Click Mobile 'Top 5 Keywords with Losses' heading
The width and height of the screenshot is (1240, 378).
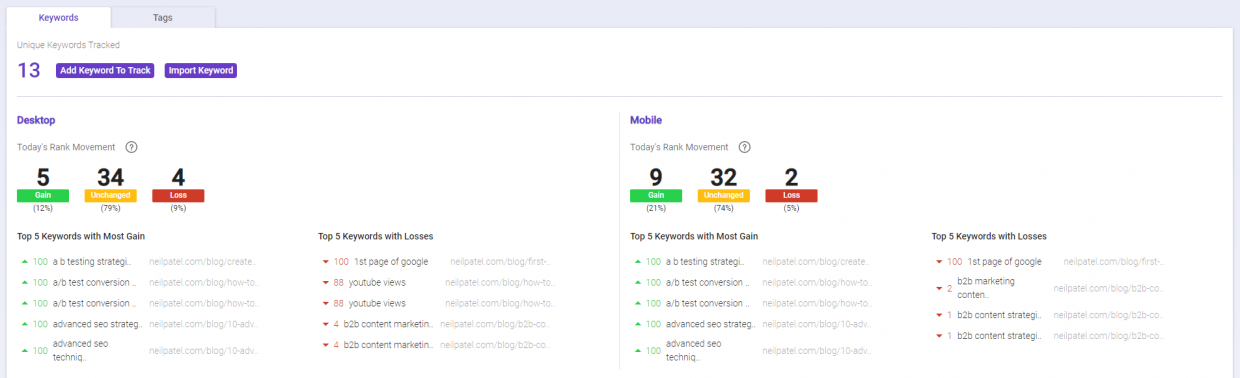pyautogui.click(x=989, y=237)
